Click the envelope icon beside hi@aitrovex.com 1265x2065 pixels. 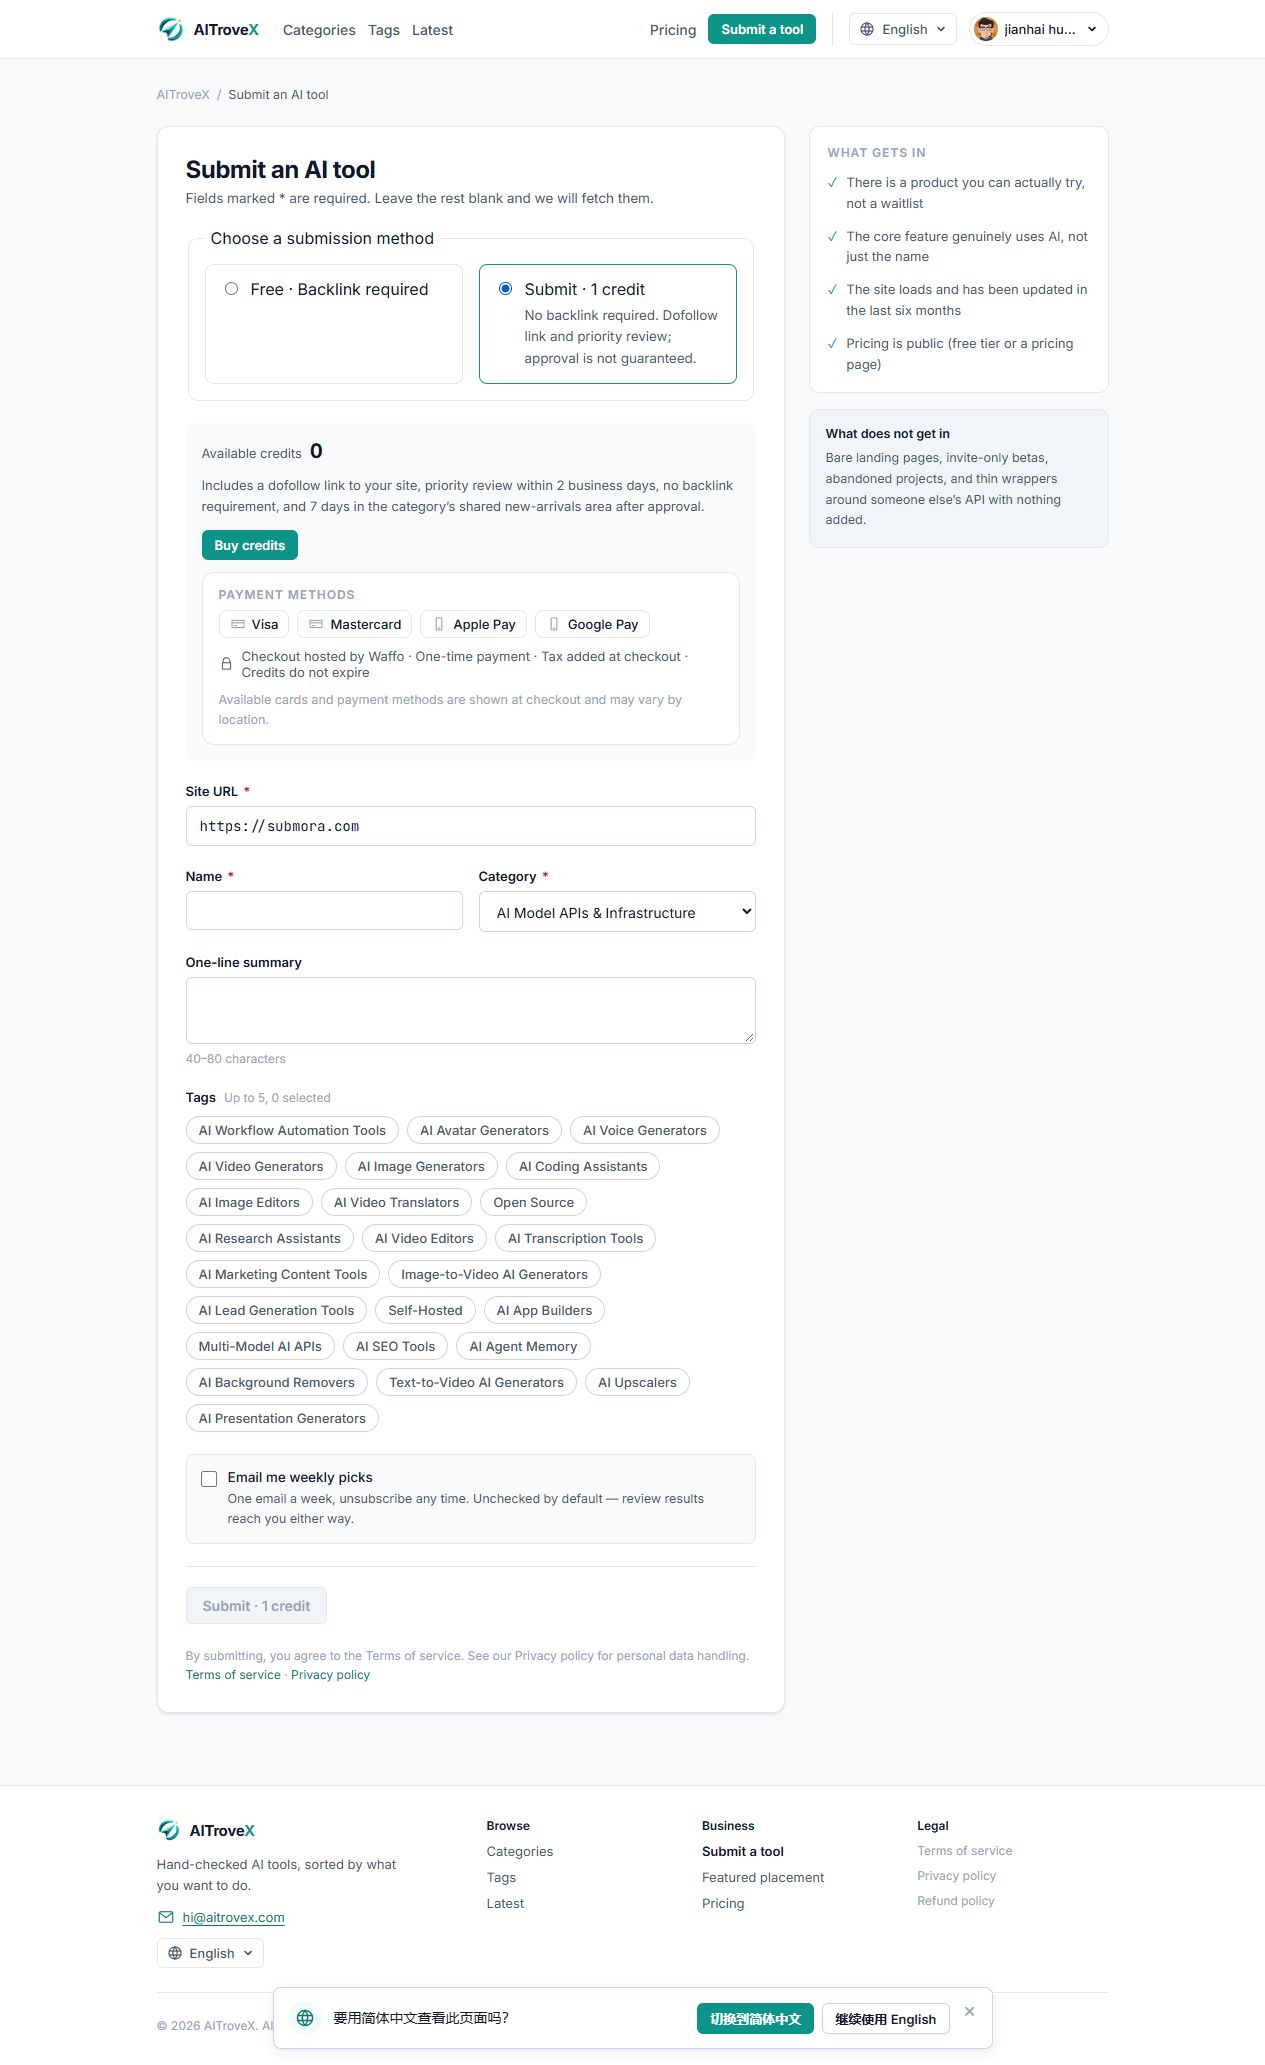pos(166,1917)
